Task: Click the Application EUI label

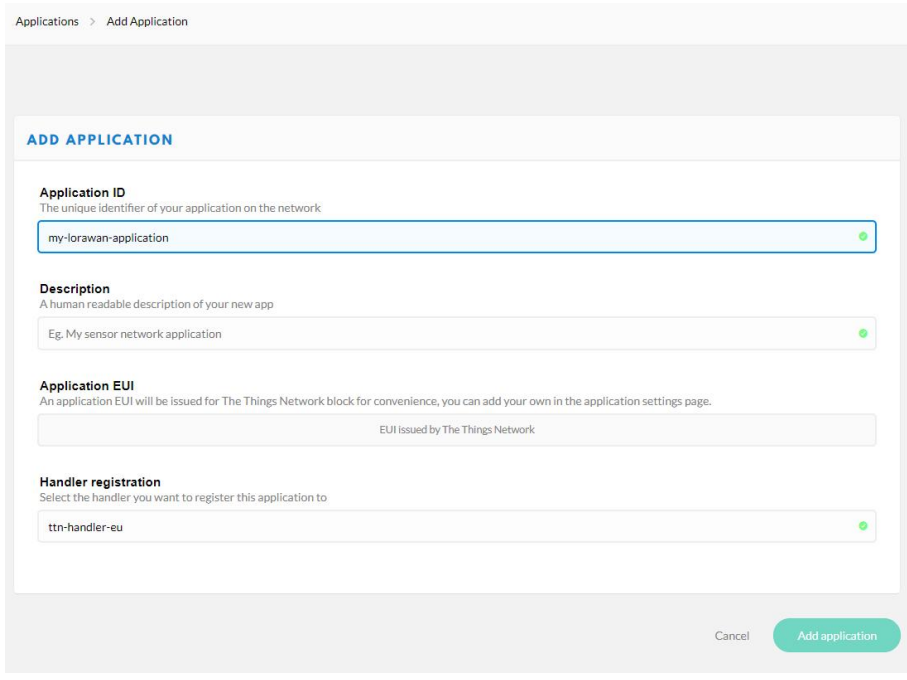Action: [x=87, y=386]
